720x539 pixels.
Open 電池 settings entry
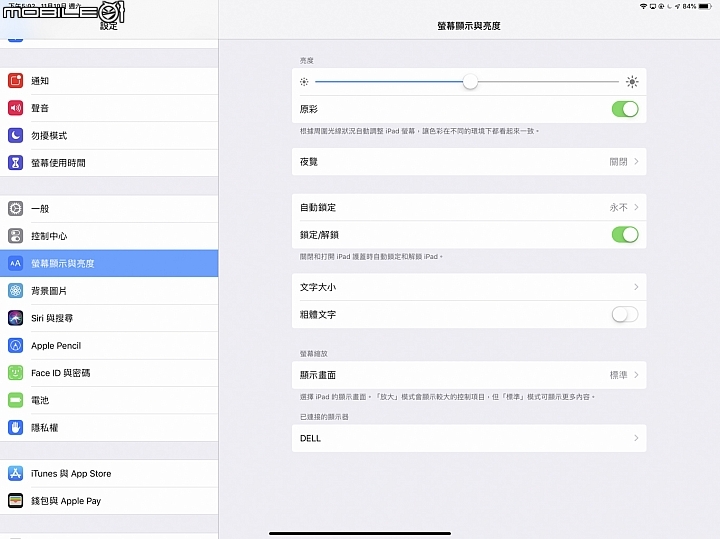tap(109, 400)
